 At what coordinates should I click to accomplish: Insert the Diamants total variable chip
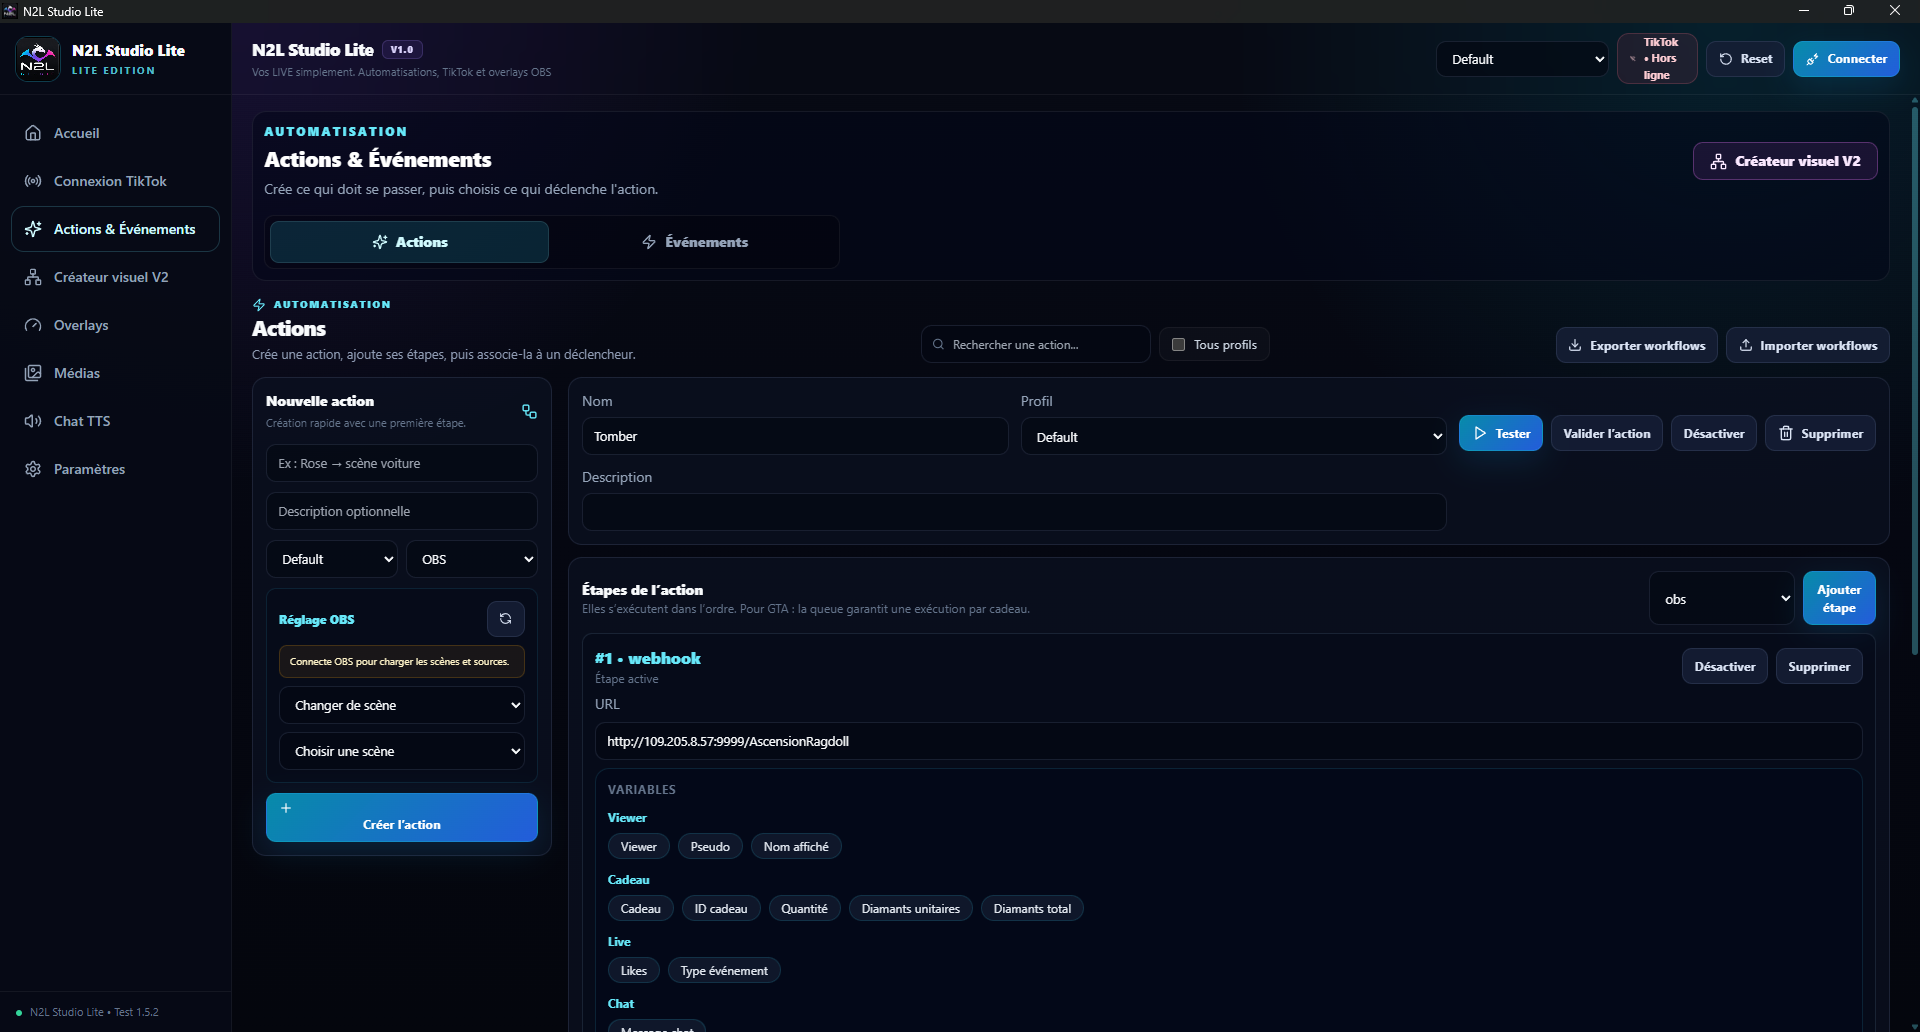click(x=1032, y=909)
